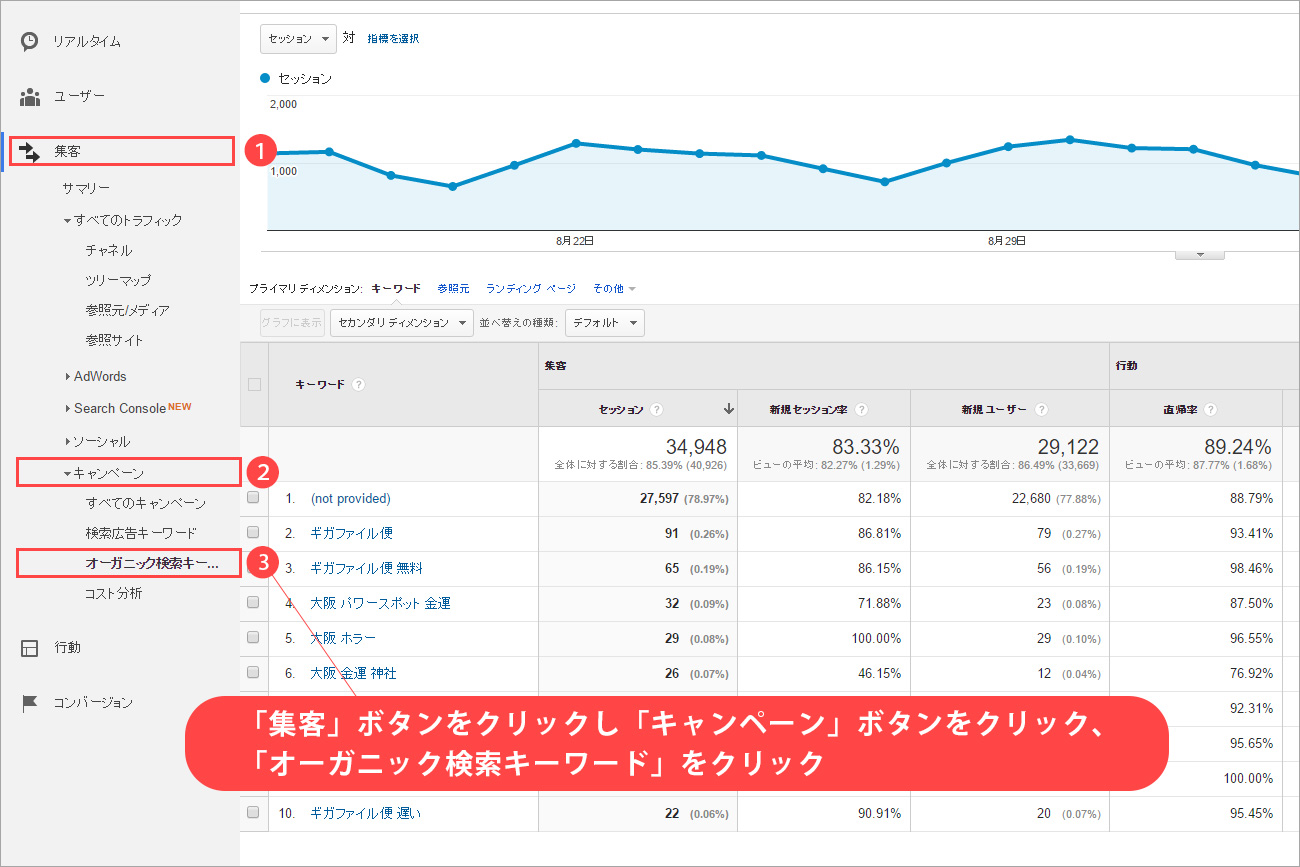
Task: Open すべてのキャンペーン report
Action: coord(146,503)
